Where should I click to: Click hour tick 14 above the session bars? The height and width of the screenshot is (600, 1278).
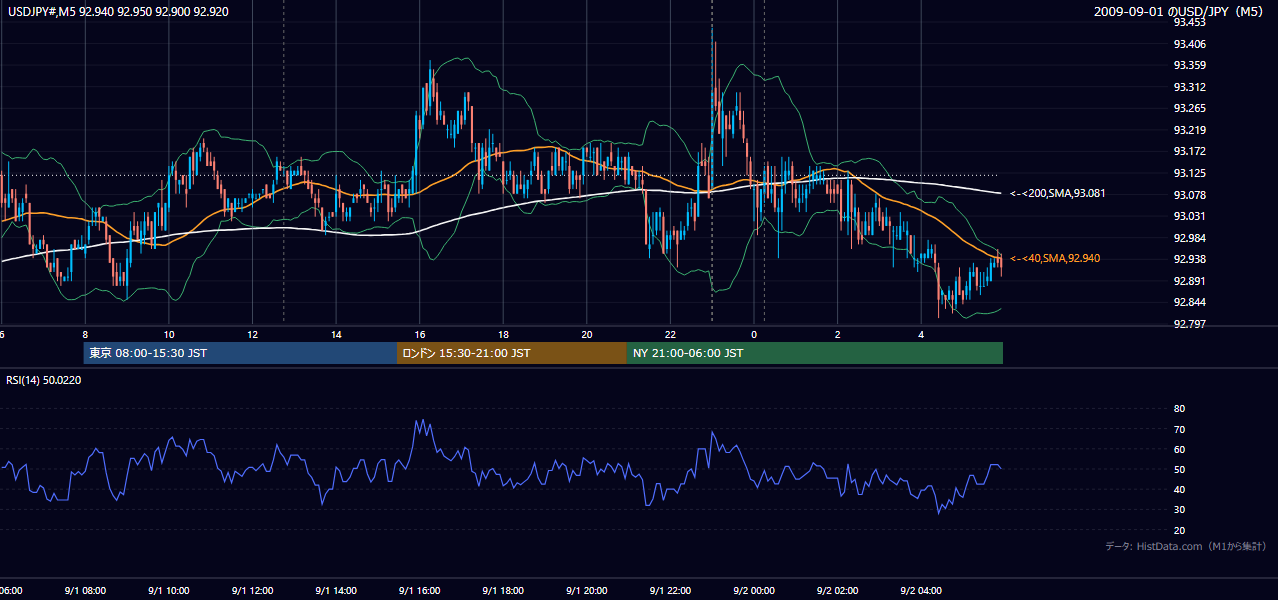point(336,335)
